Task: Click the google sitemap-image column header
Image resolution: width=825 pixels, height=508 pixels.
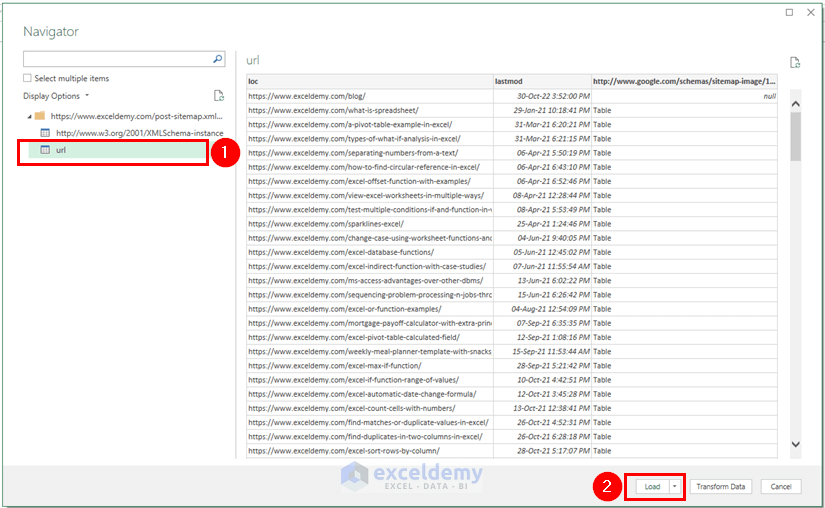Action: pos(684,81)
